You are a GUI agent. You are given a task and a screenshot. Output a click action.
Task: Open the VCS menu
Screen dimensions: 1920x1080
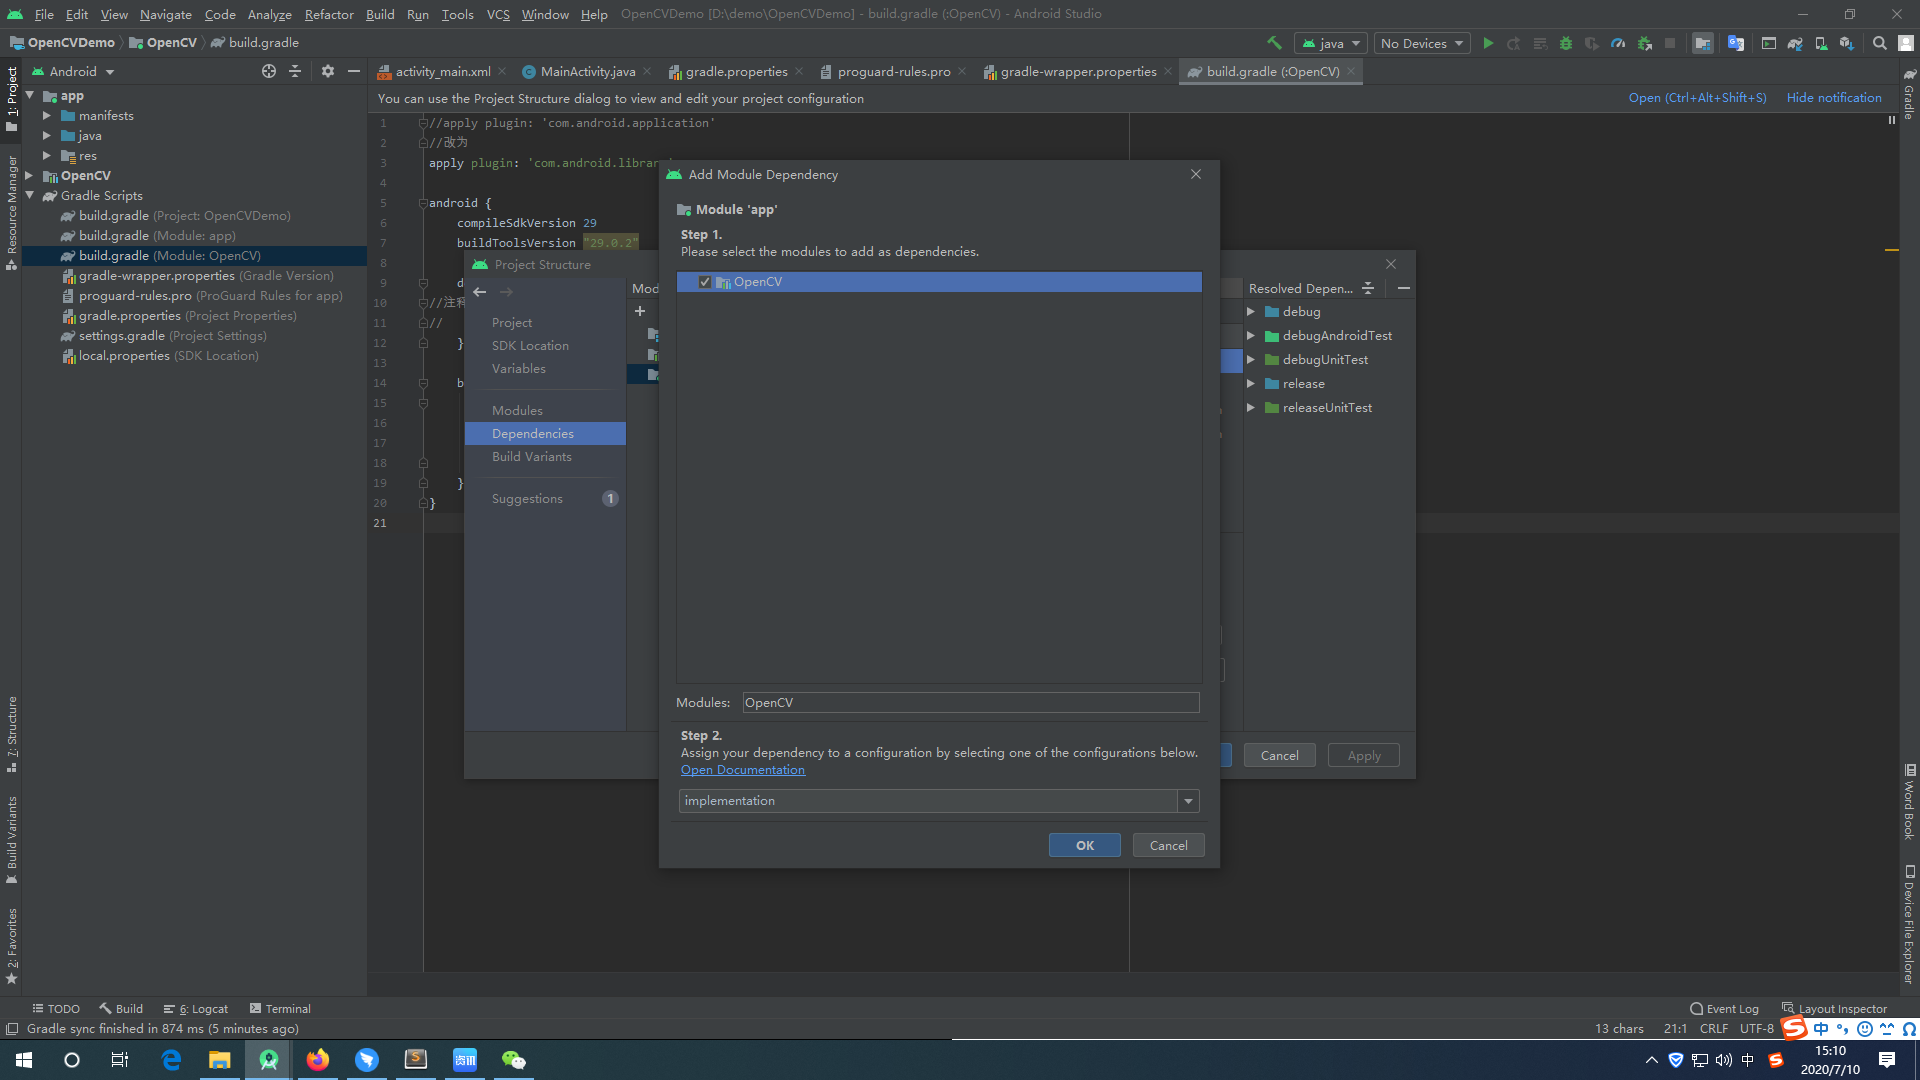497,14
